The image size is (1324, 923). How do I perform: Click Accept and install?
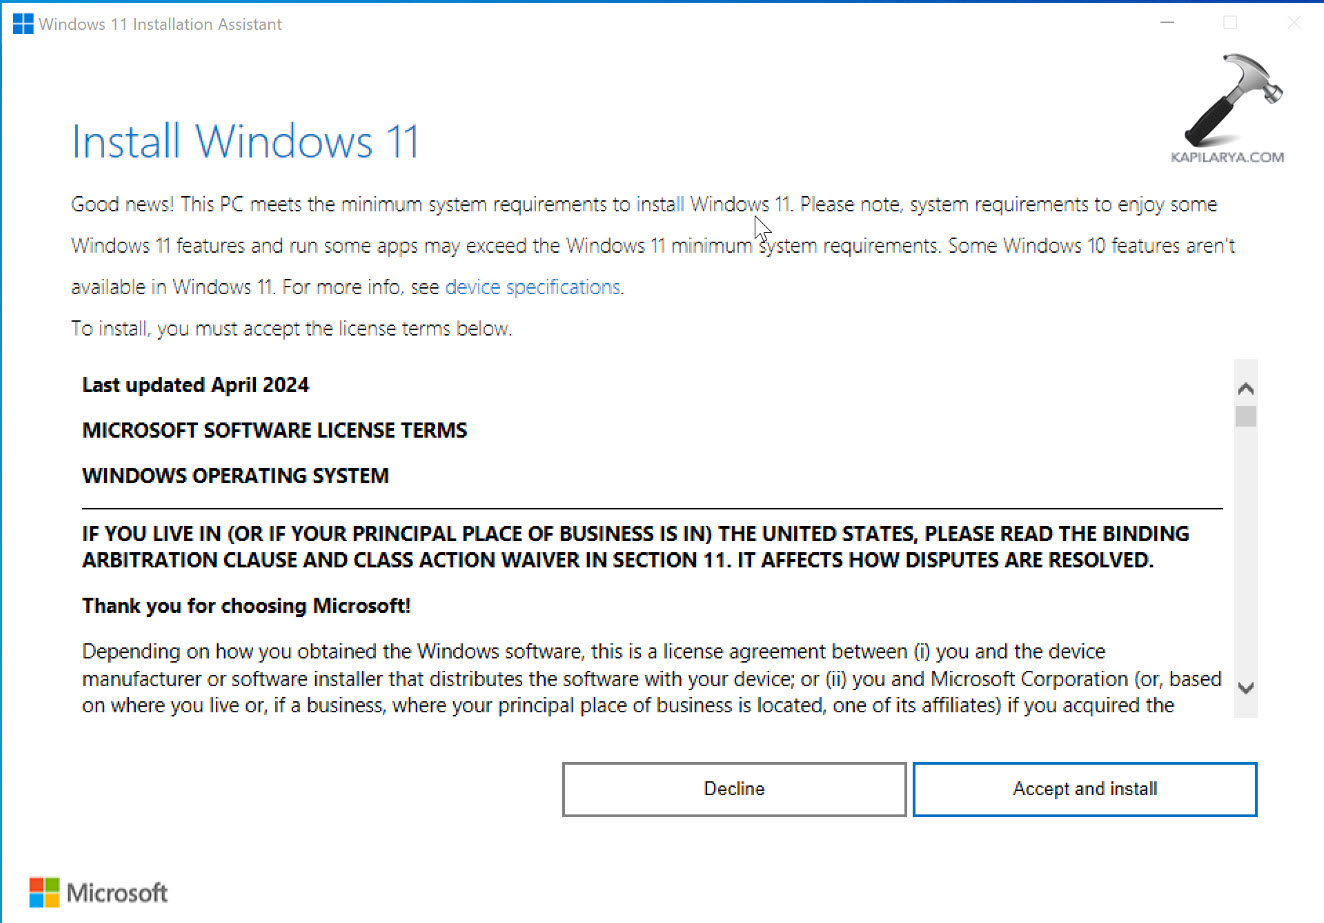tap(1085, 789)
